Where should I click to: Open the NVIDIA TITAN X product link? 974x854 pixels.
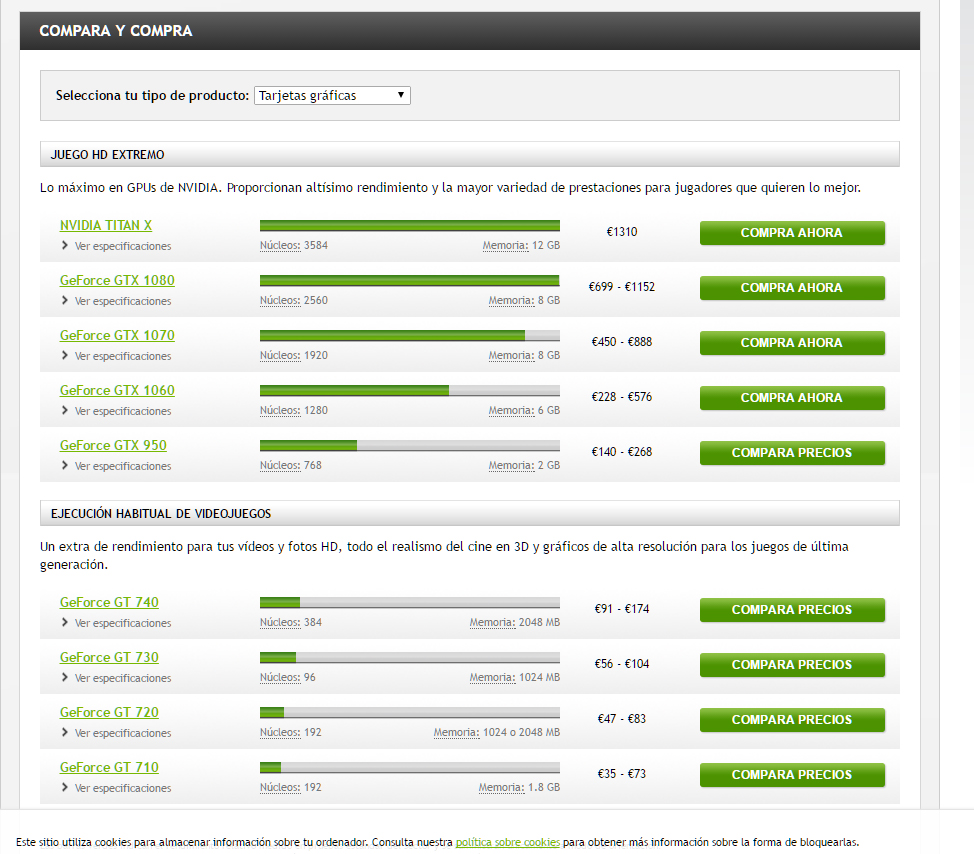point(106,225)
